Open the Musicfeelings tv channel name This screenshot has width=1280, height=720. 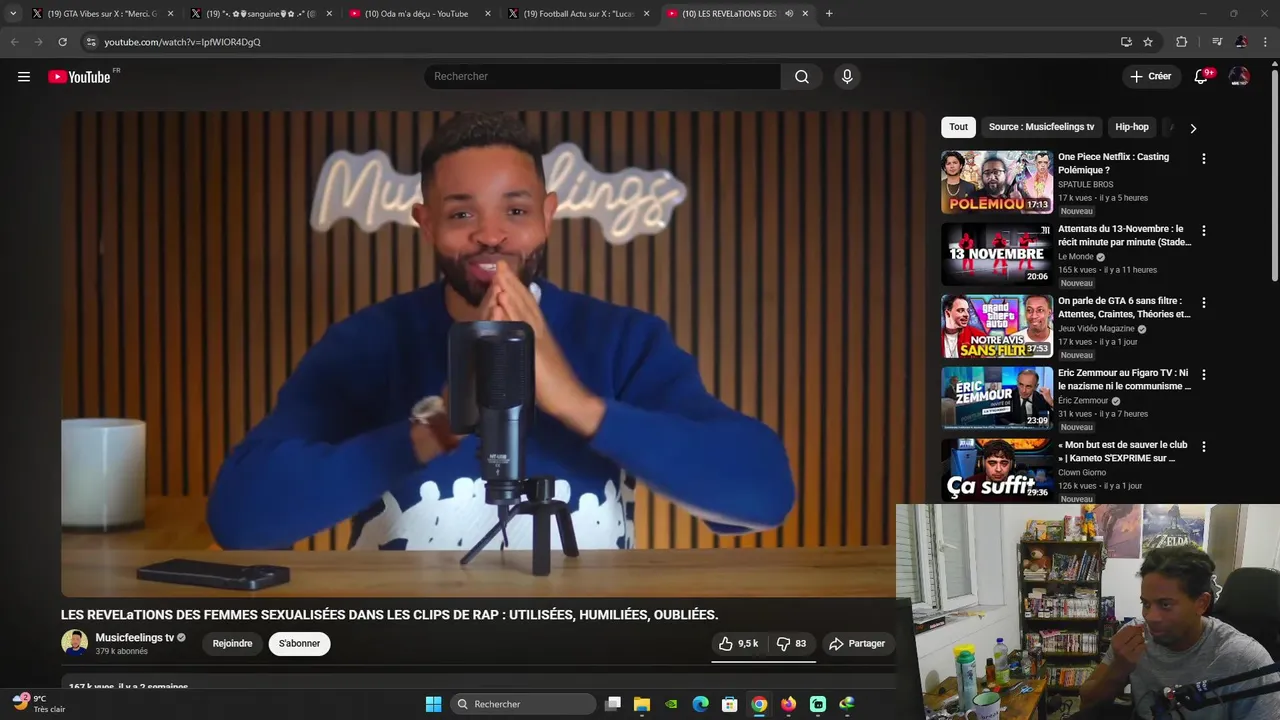[x=134, y=638]
